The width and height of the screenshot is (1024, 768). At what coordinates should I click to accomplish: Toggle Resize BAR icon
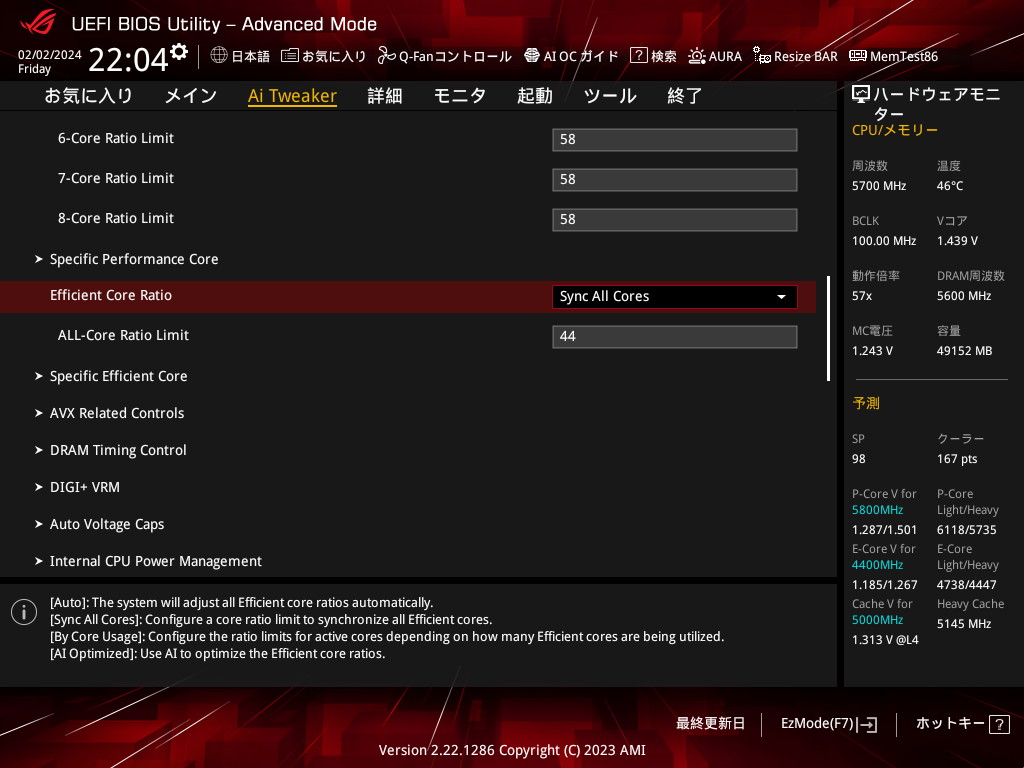click(x=762, y=56)
